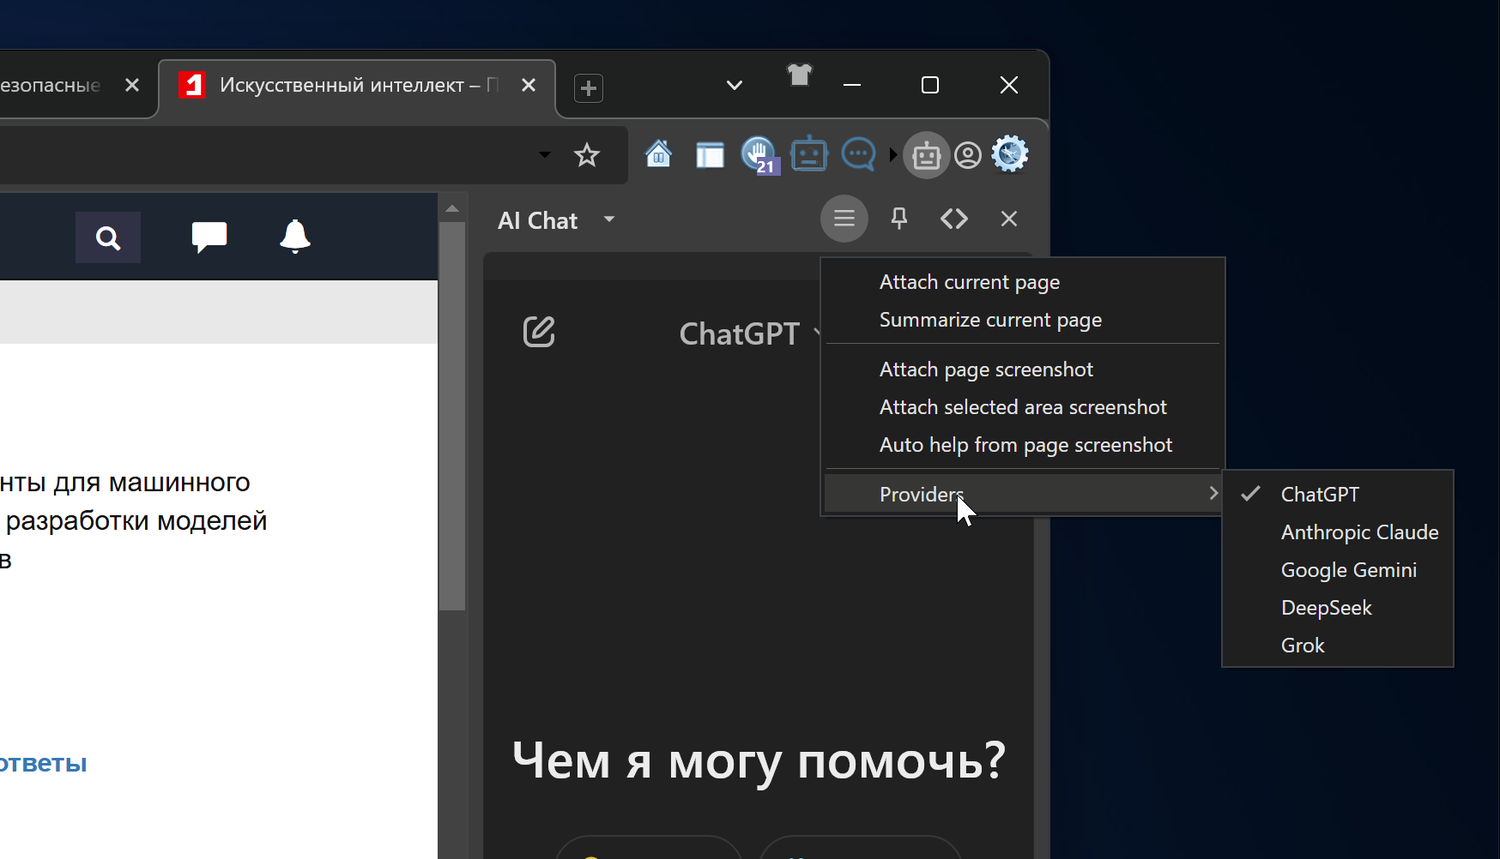The width and height of the screenshot is (1500, 859).
Task: Choose 'Summarize current page'
Action: [1022, 320]
